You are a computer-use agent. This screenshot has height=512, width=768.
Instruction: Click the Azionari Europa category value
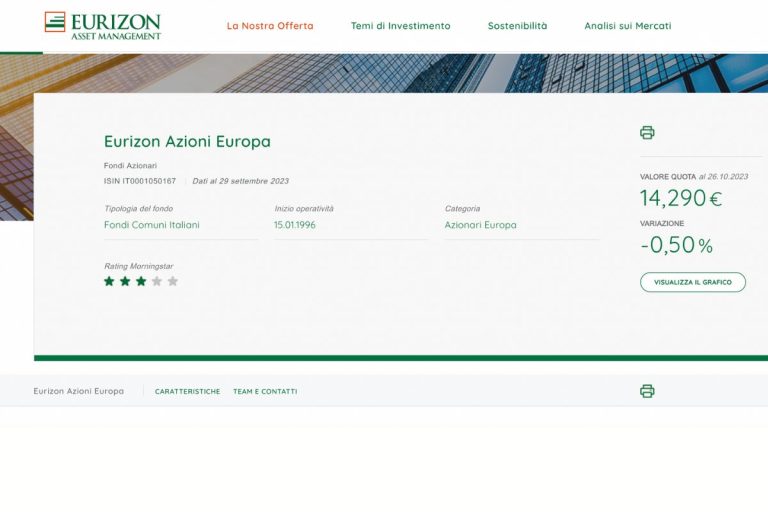[x=480, y=225]
